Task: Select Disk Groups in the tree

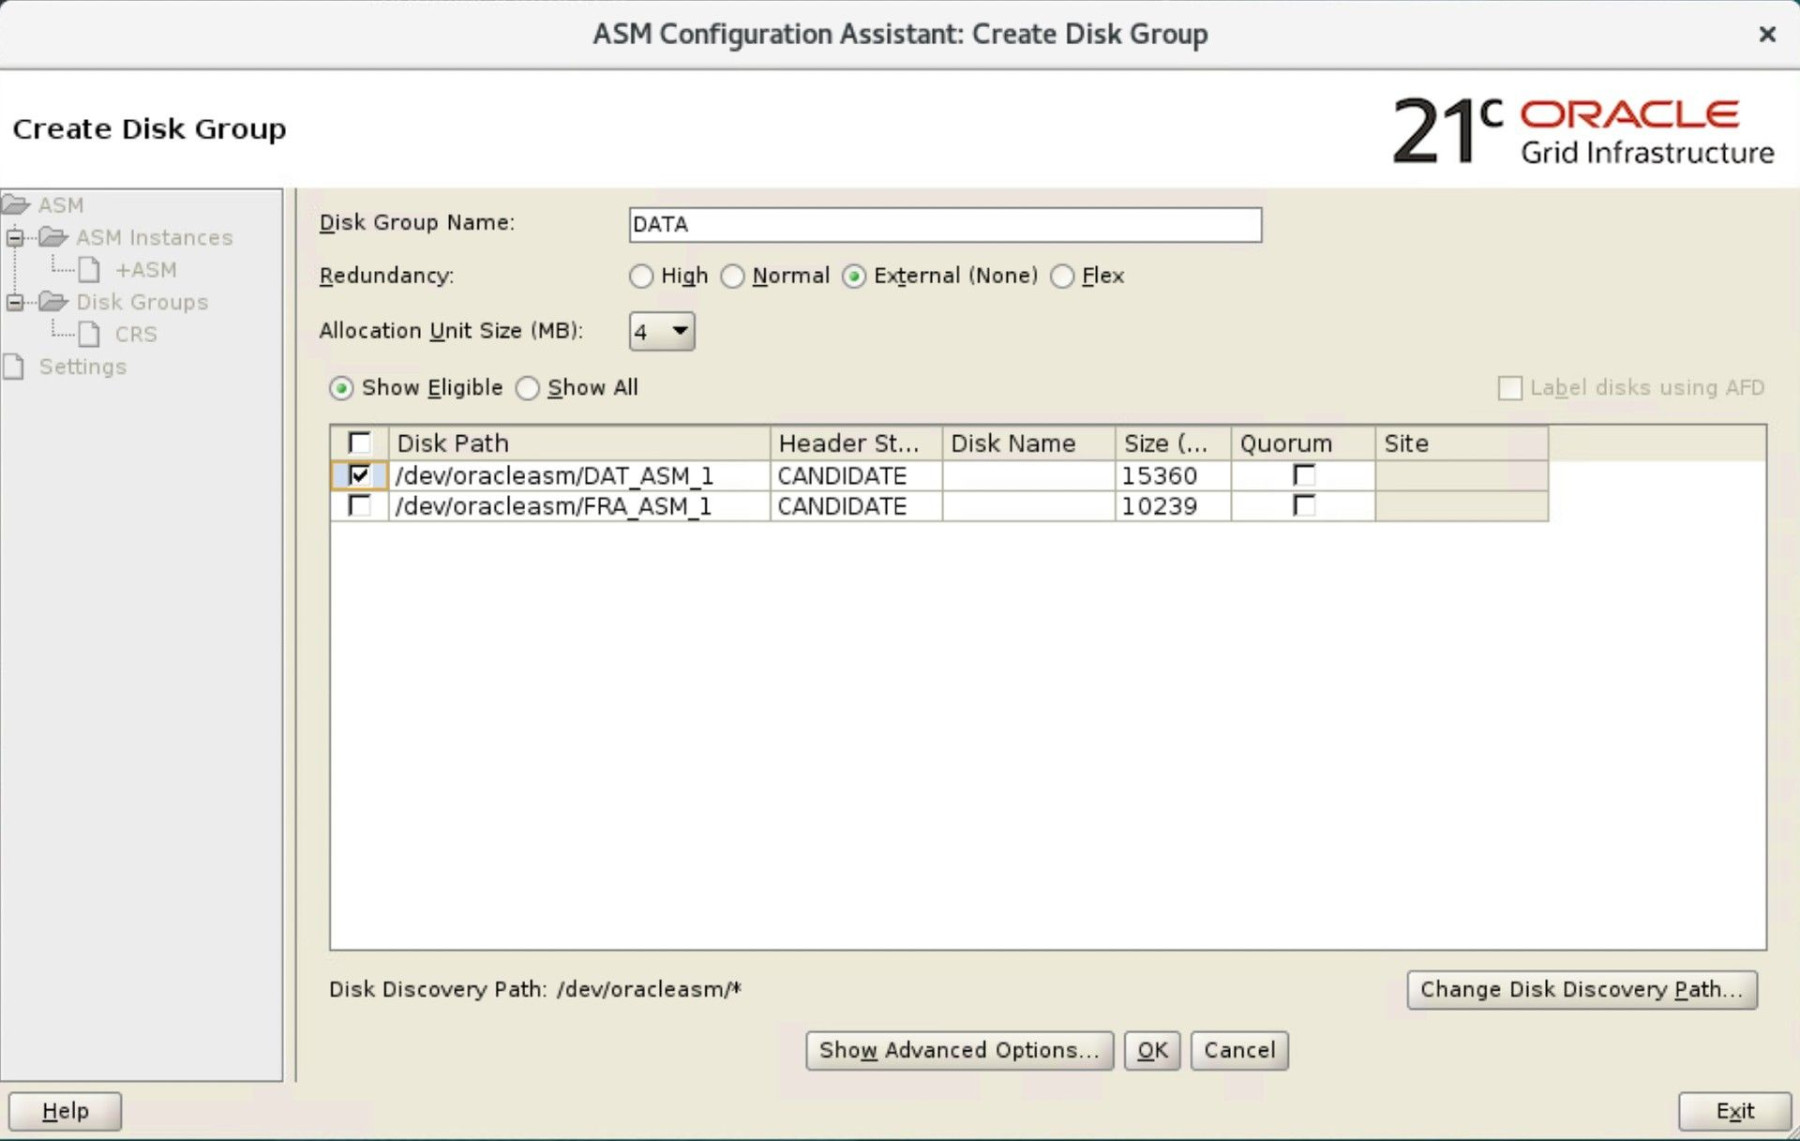Action: coord(142,302)
